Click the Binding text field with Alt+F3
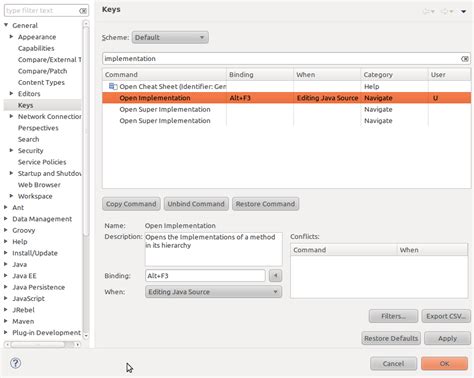 pyautogui.click(x=205, y=276)
